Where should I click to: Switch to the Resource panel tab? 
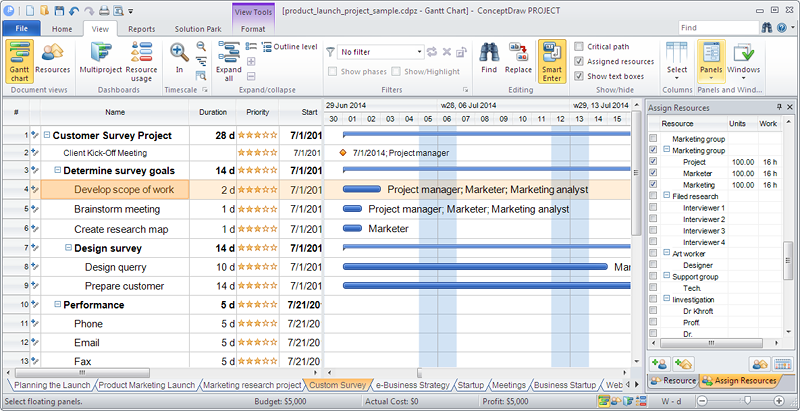tap(673, 381)
